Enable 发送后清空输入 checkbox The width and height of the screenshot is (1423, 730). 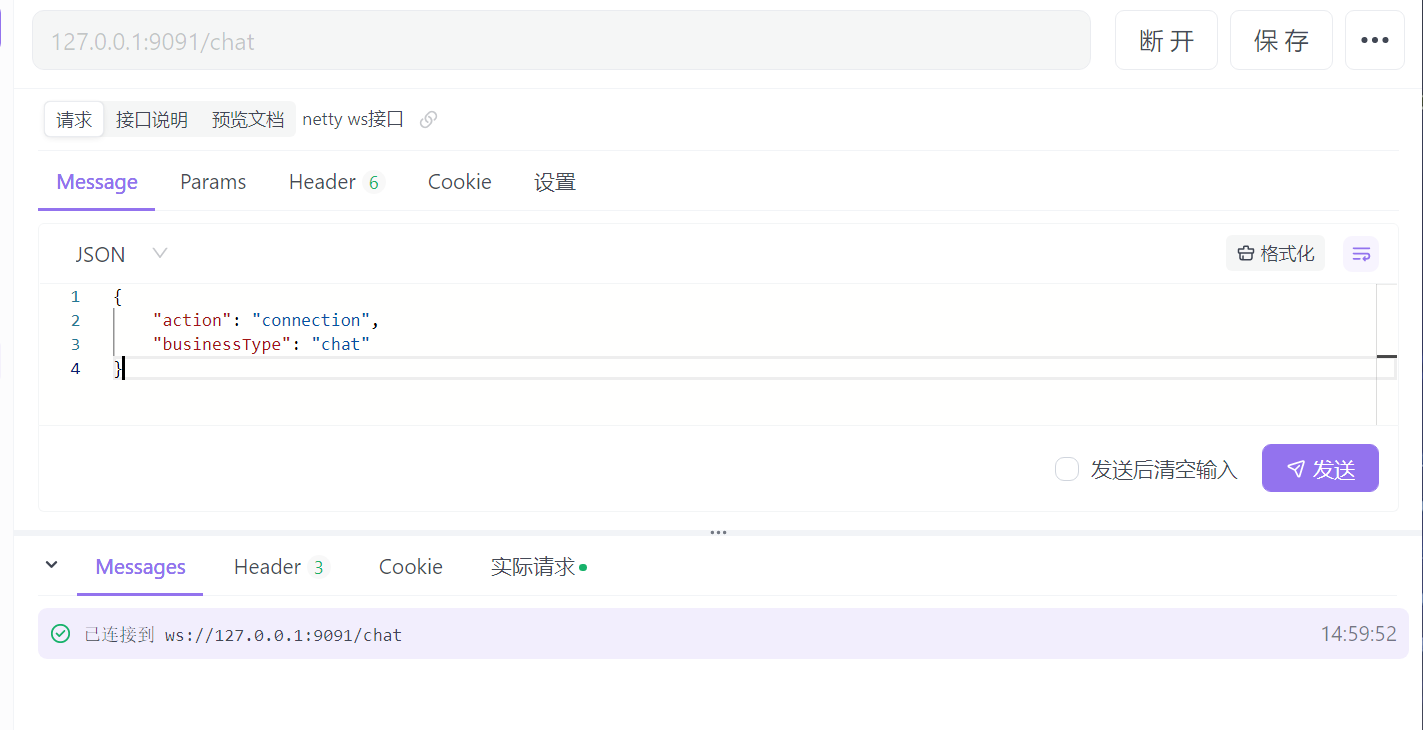click(1067, 469)
